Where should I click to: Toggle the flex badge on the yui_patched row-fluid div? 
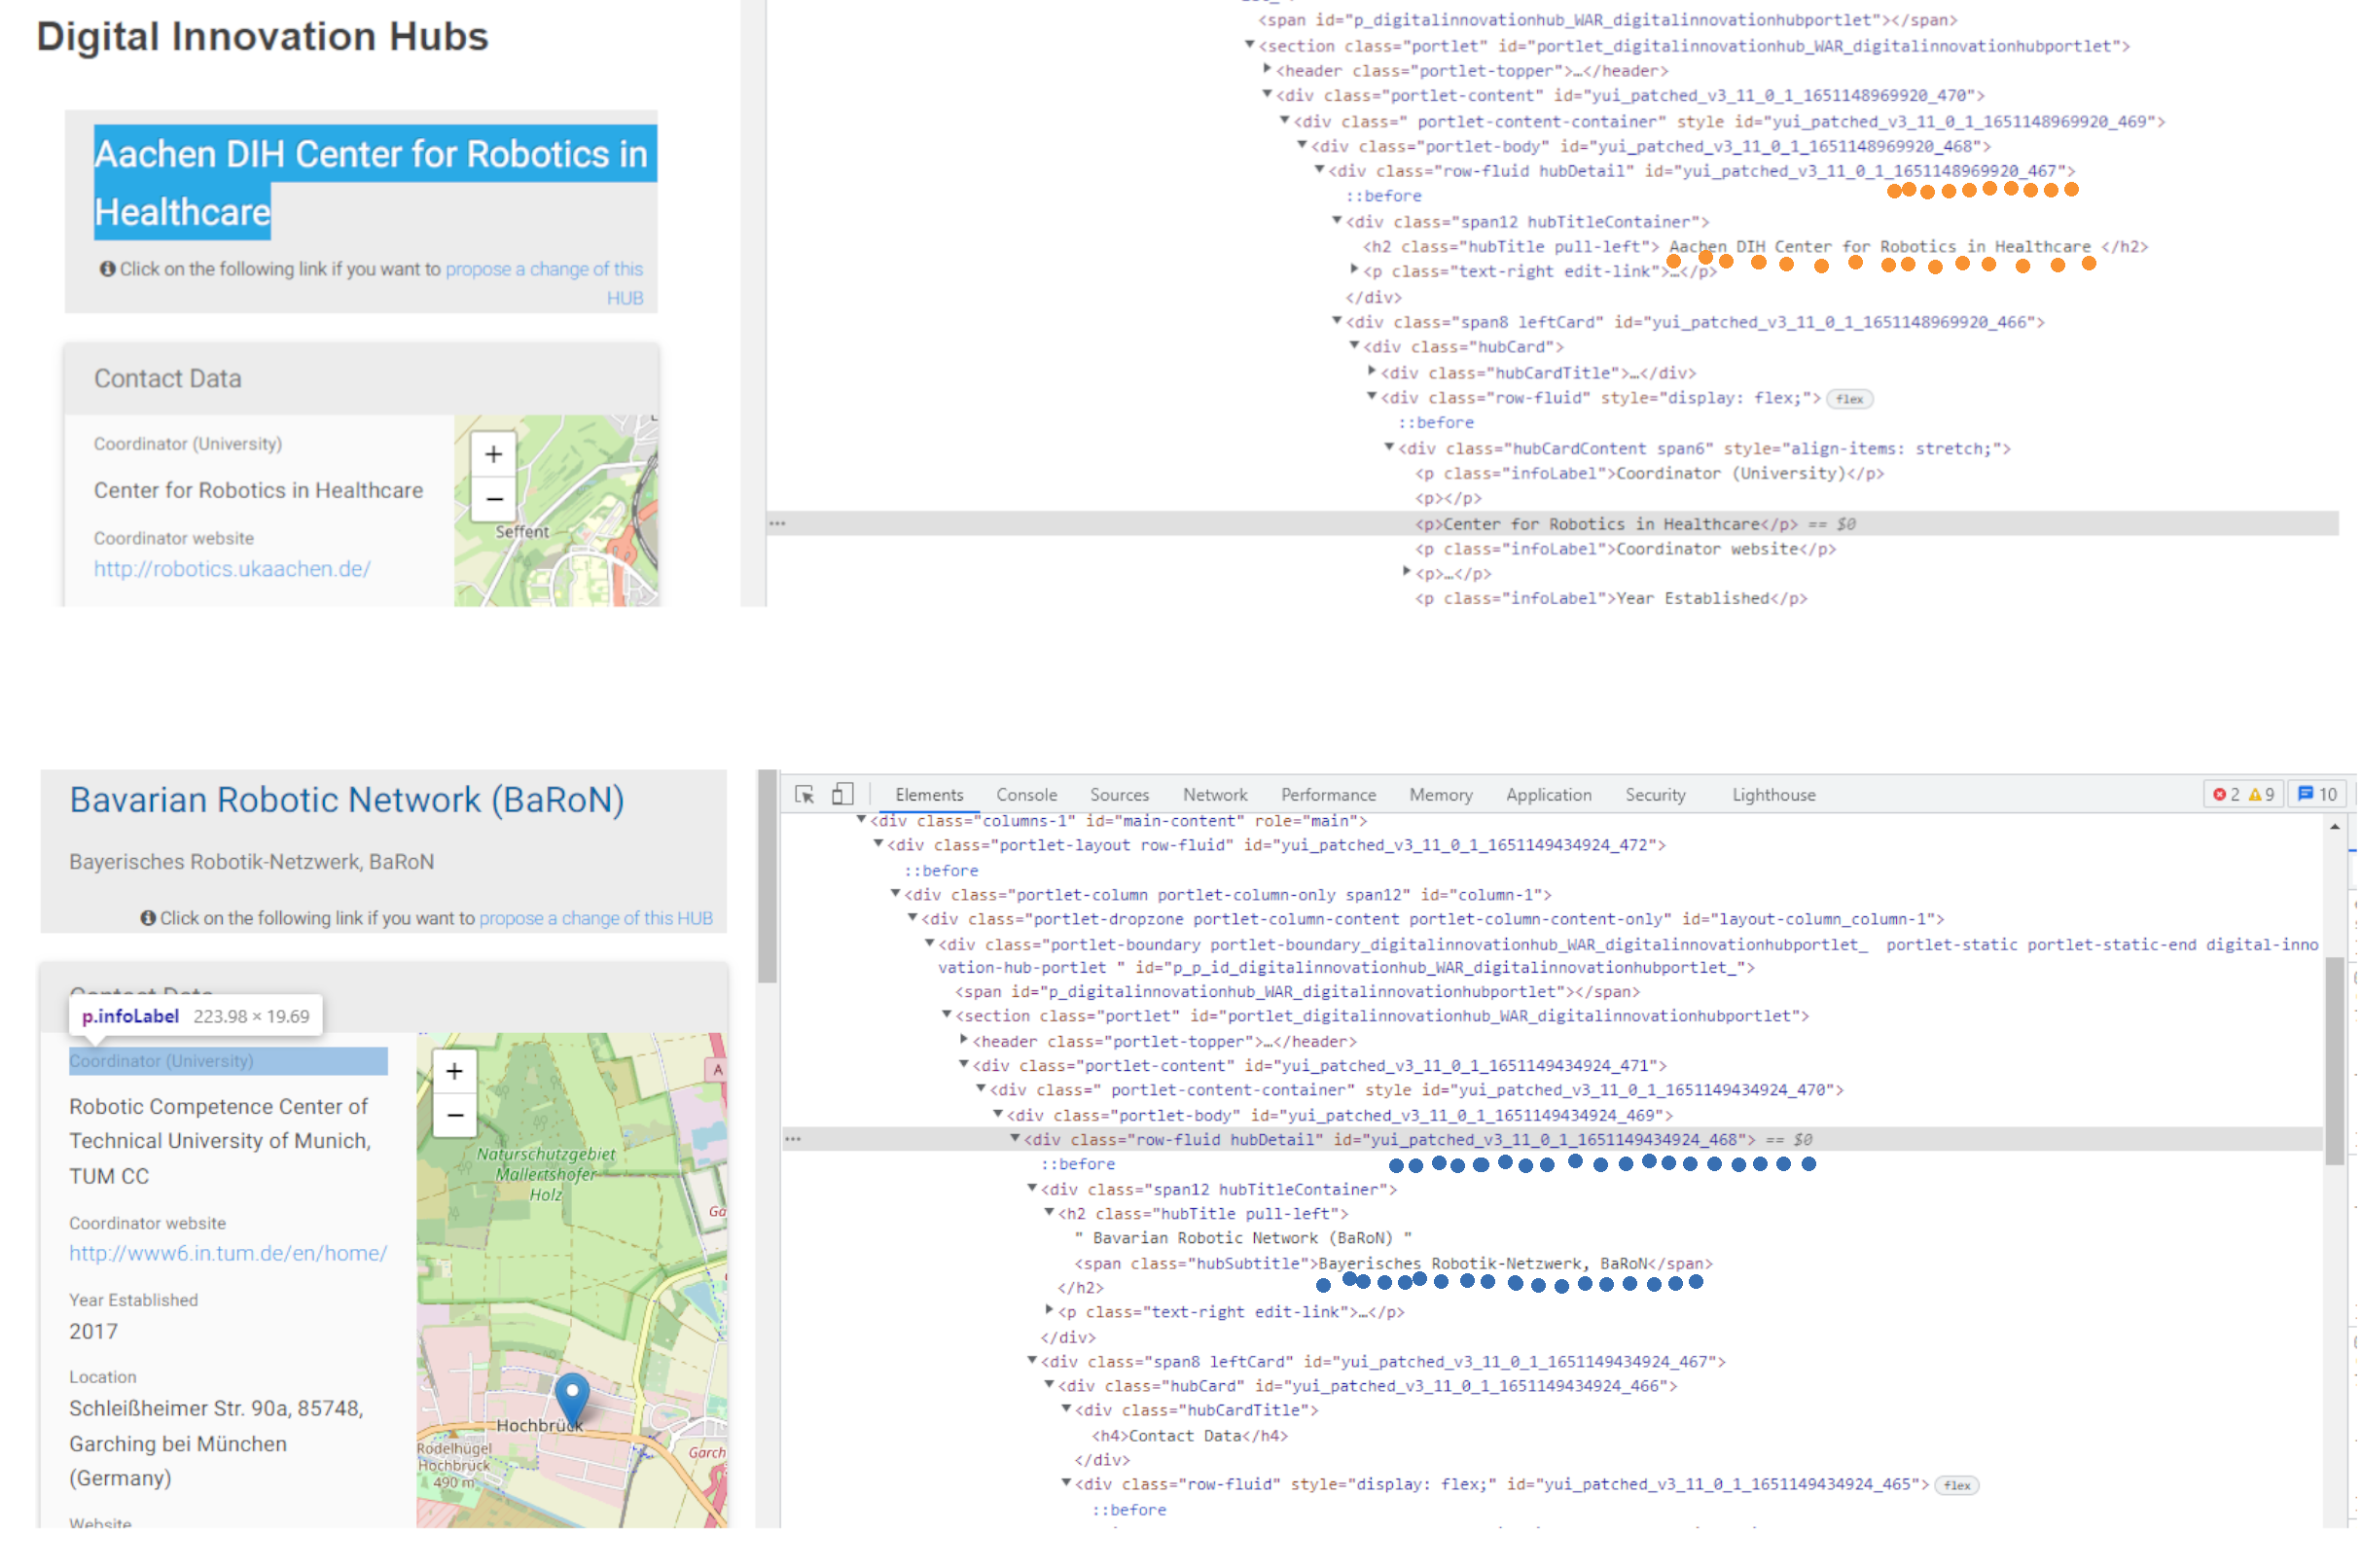[1956, 1486]
